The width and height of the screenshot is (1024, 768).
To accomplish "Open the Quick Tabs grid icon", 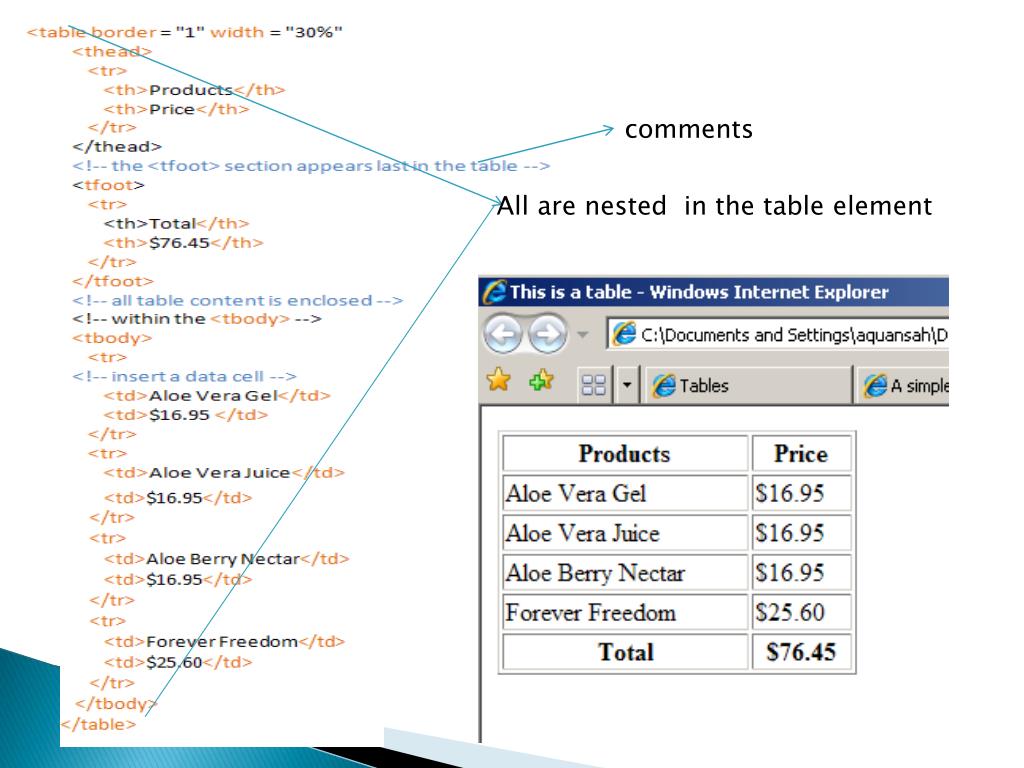I will pos(594,385).
